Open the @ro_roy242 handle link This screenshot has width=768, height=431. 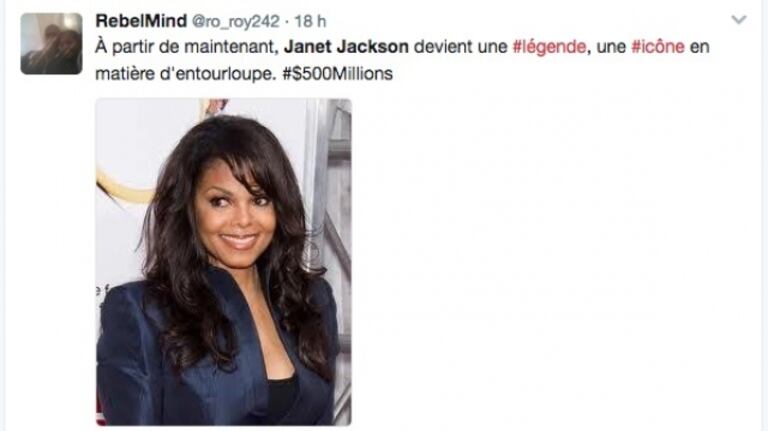pyautogui.click(x=236, y=22)
